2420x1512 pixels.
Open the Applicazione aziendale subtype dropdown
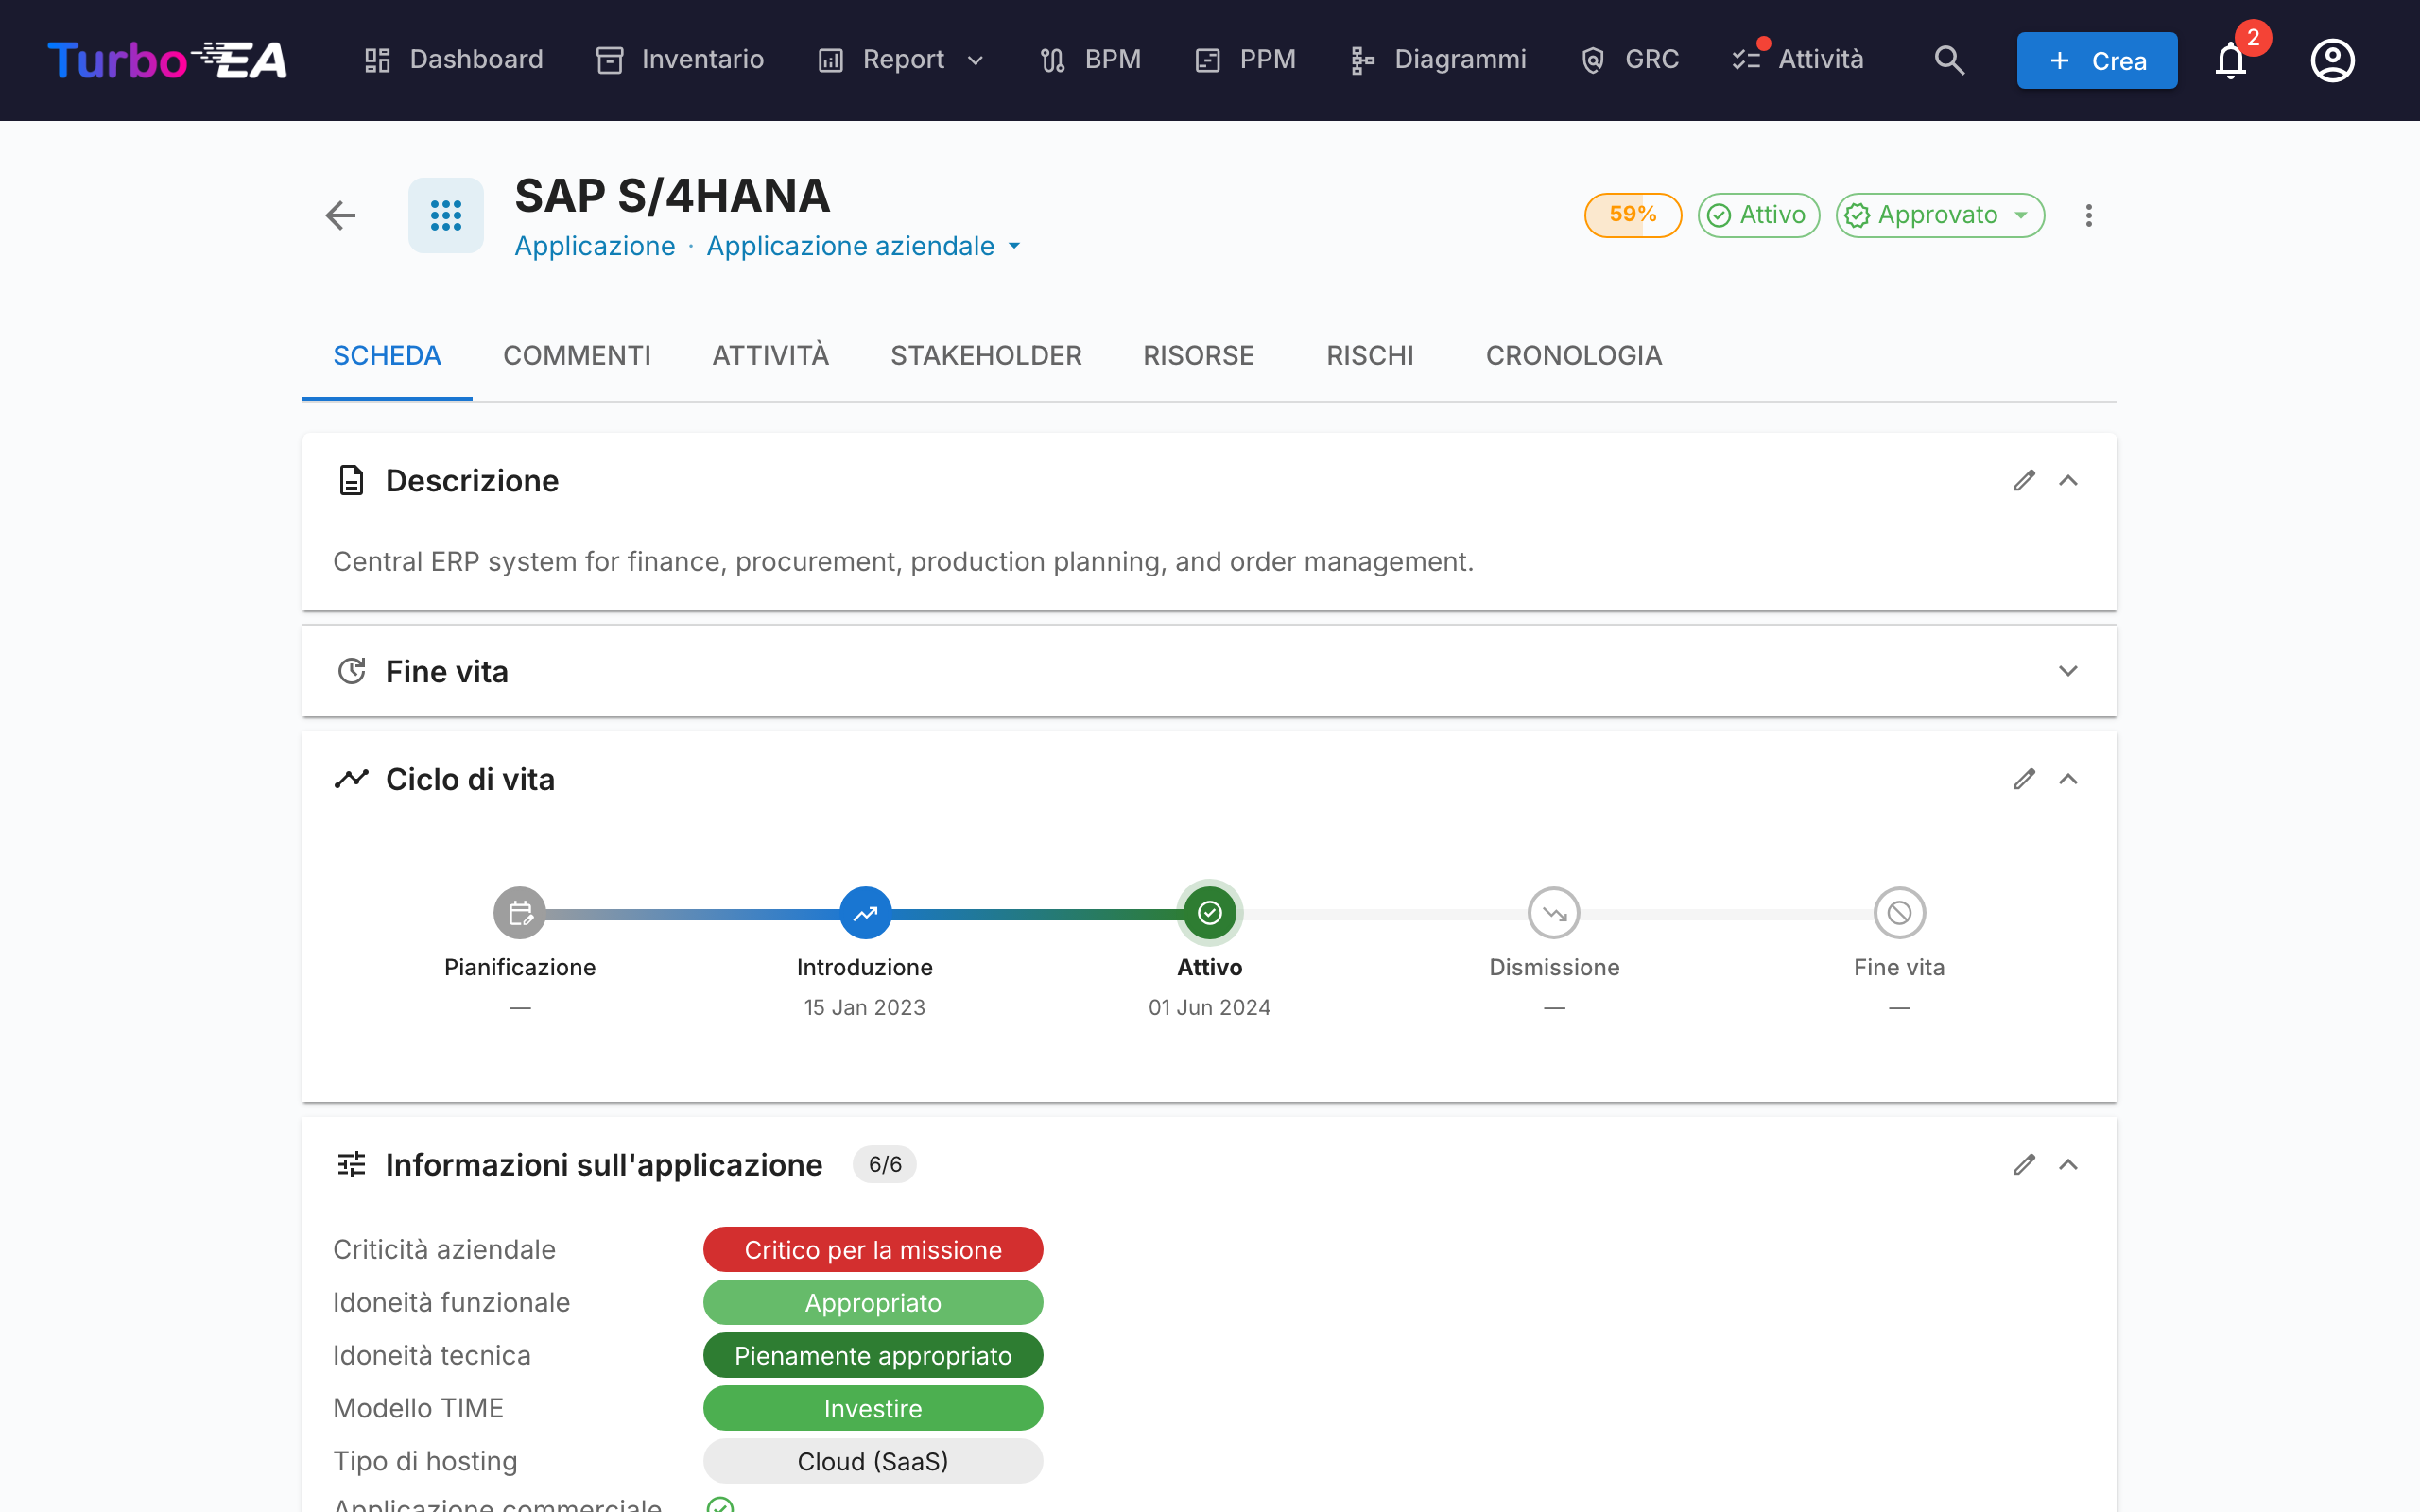[x=864, y=246]
